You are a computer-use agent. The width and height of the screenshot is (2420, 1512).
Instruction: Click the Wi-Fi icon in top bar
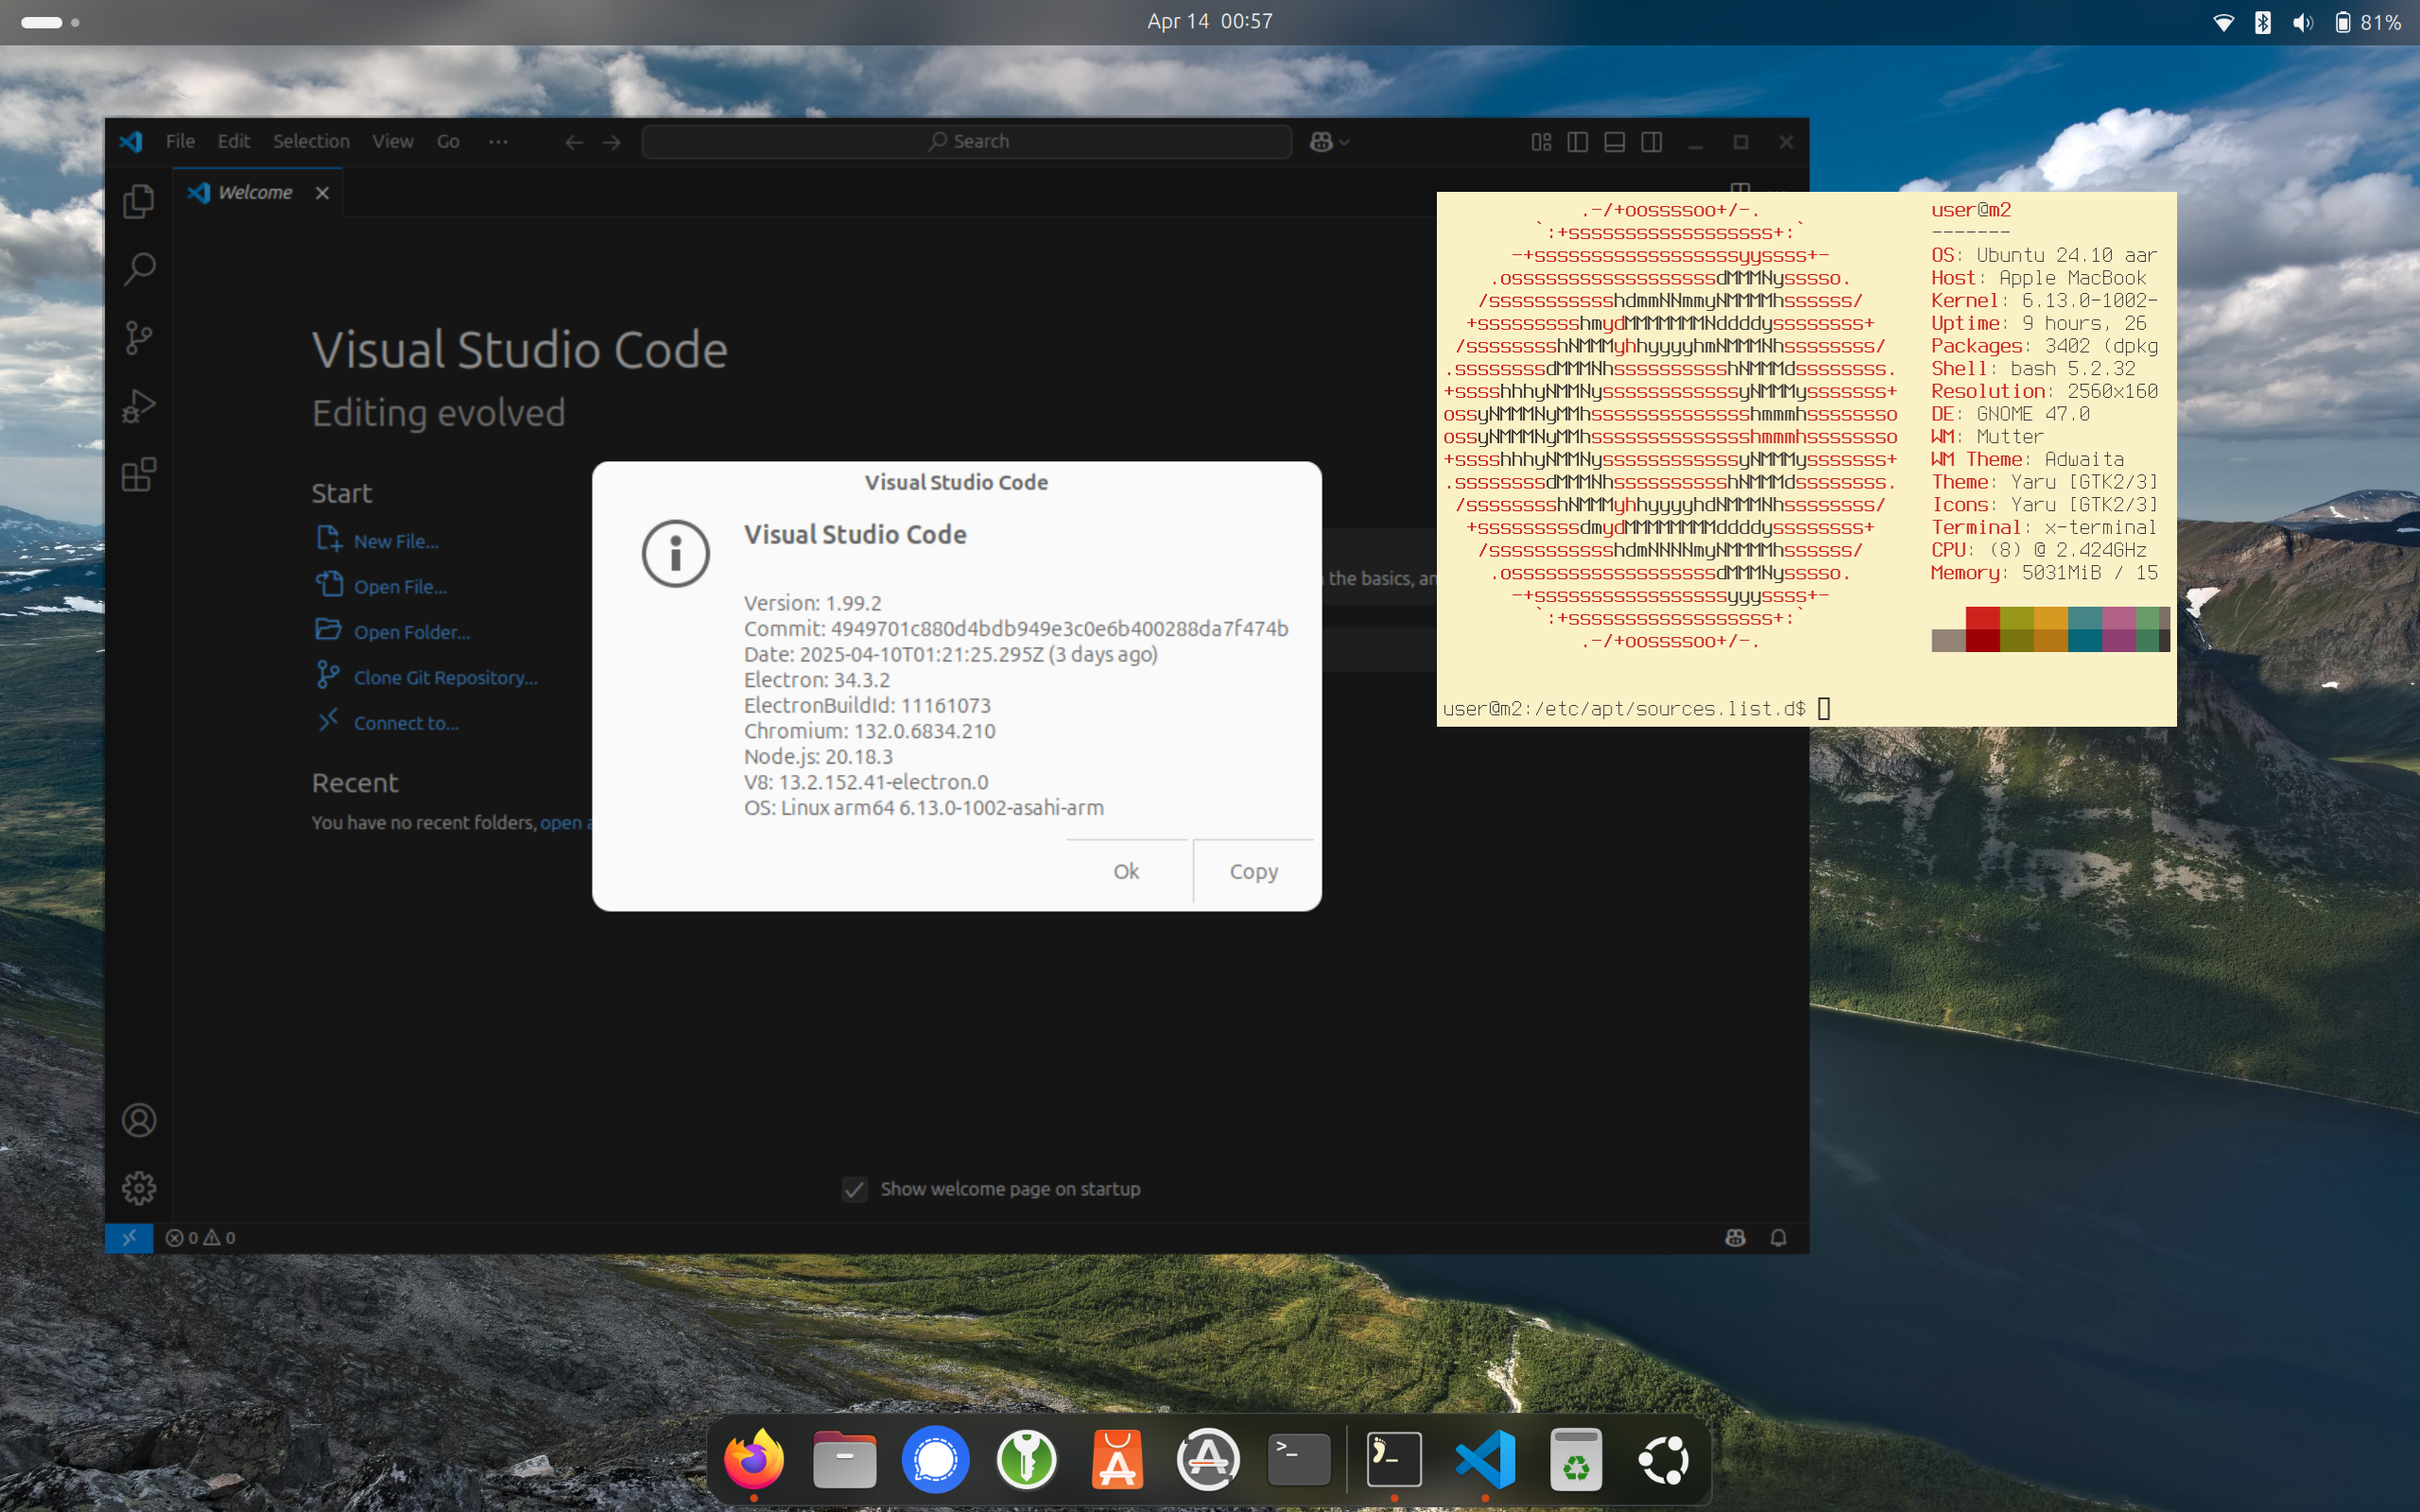[x=2223, y=22]
